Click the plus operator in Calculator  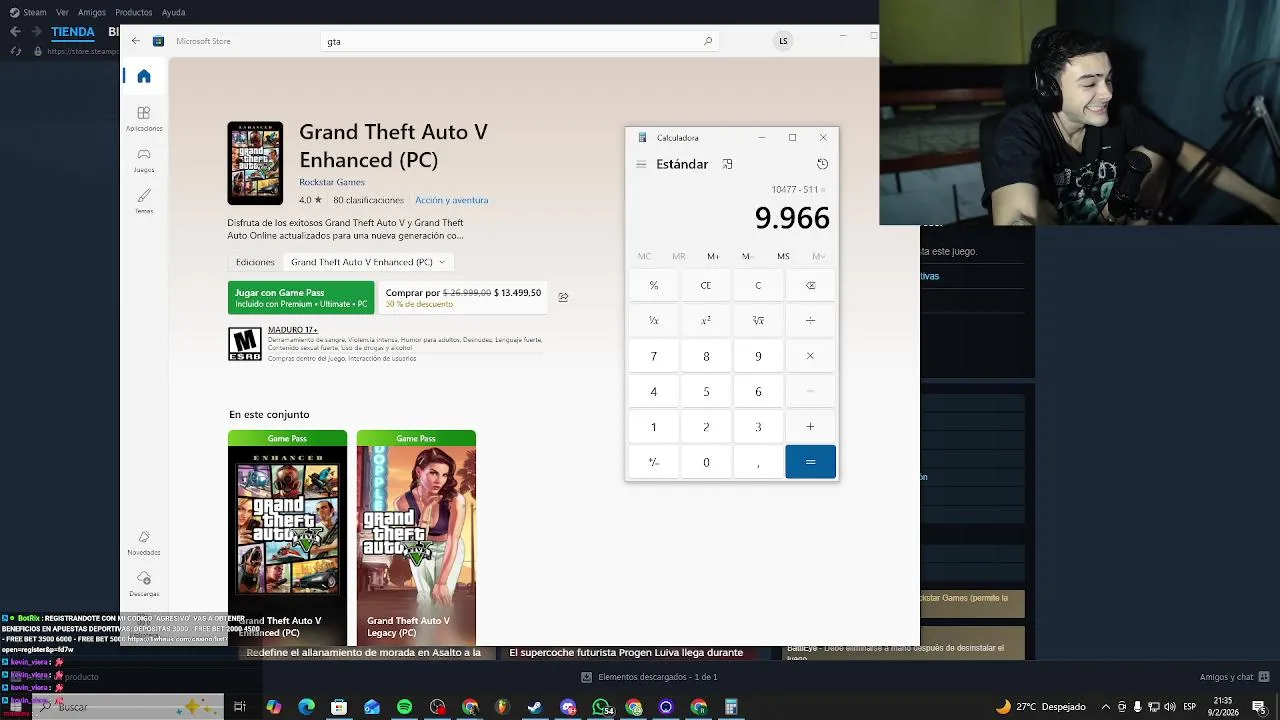(x=810, y=427)
